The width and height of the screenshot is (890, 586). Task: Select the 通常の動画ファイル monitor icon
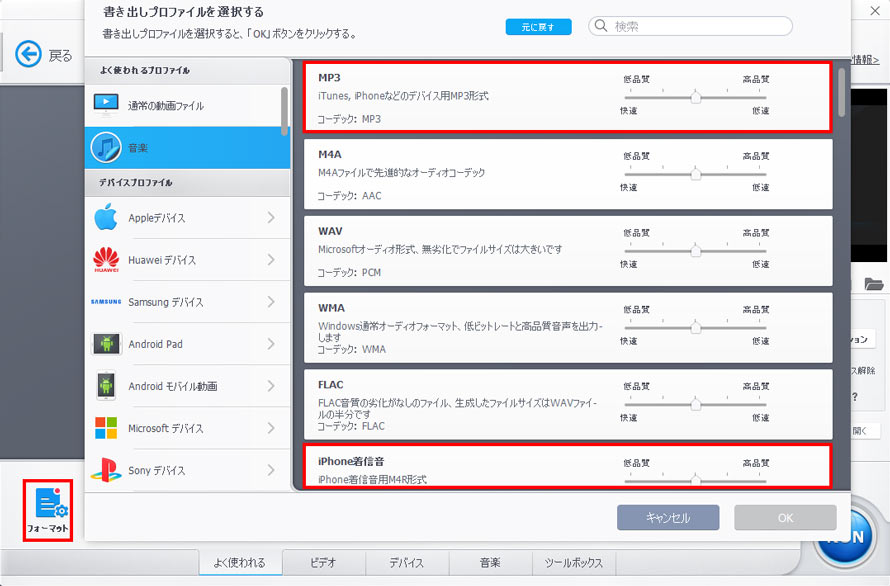tap(106, 104)
